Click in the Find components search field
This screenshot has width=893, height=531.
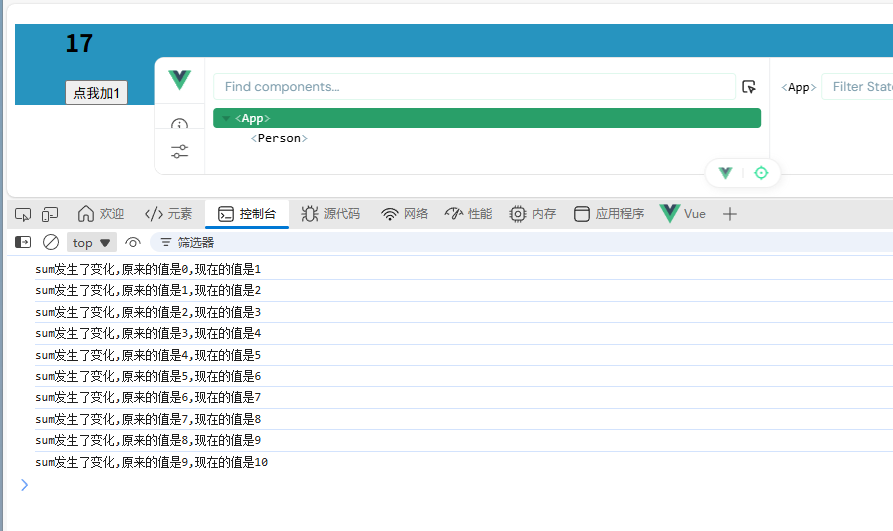tap(474, 87)
